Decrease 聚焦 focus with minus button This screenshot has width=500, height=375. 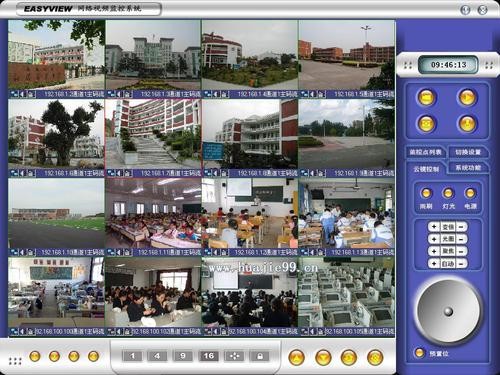click(462, 251)
